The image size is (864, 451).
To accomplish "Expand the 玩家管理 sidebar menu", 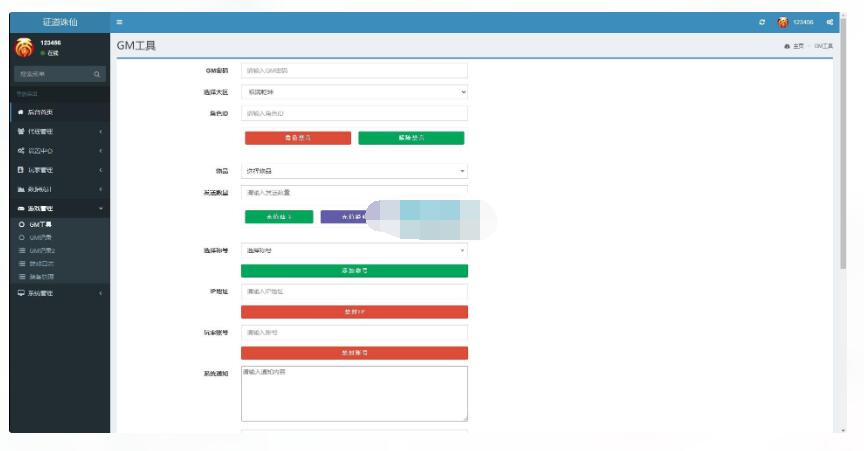I will 60,170.
